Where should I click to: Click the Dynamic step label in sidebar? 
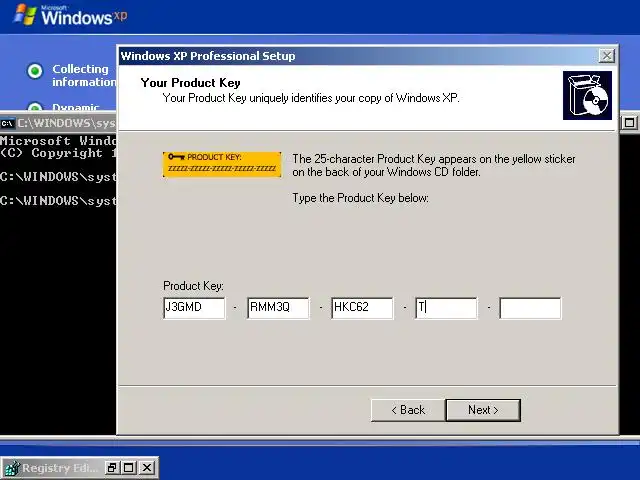pos(76,107)
